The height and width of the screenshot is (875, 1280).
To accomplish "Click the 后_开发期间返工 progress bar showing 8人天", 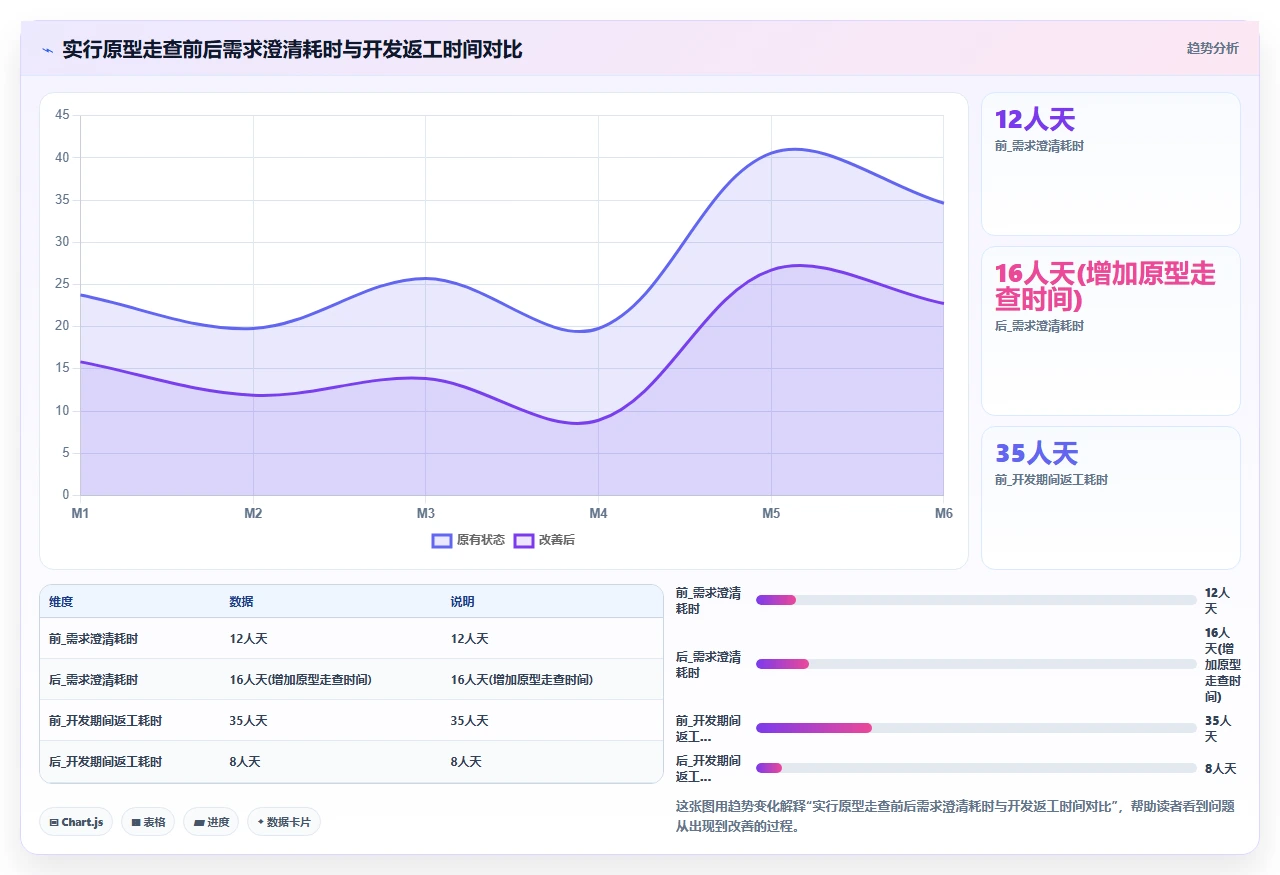I will (x=976, y=768).
